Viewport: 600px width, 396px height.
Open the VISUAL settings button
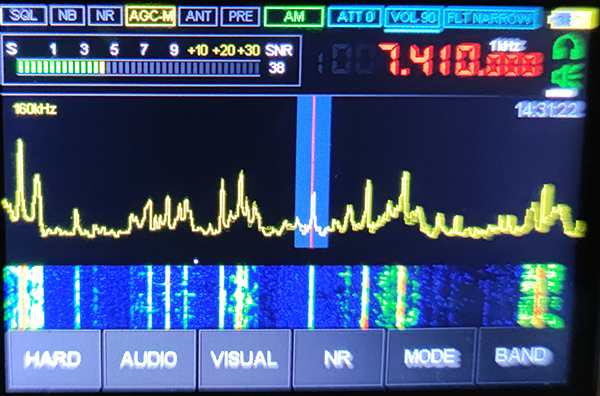coord(244,359)
